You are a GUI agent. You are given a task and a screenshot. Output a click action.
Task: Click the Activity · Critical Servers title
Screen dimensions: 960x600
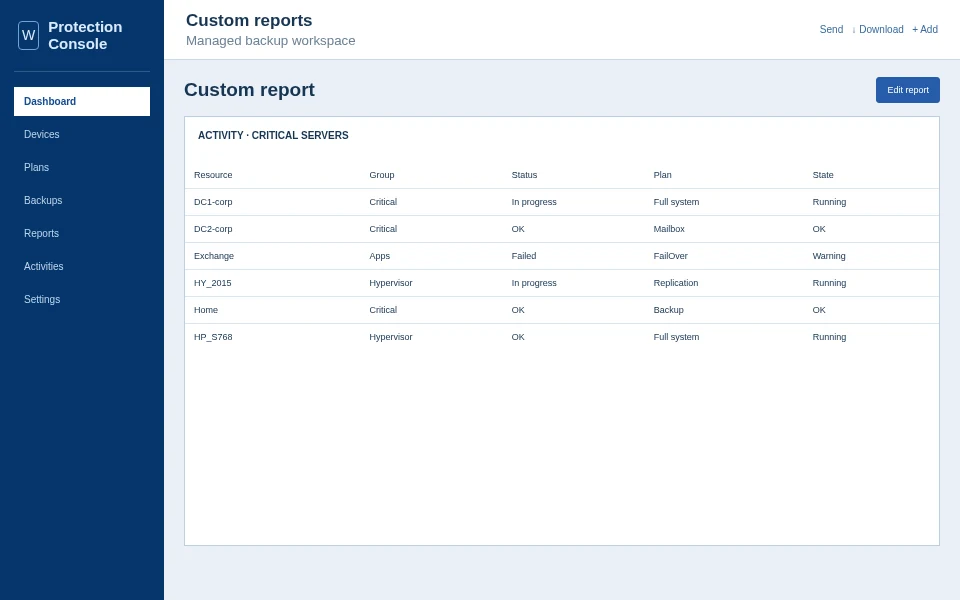pos(273,135)
